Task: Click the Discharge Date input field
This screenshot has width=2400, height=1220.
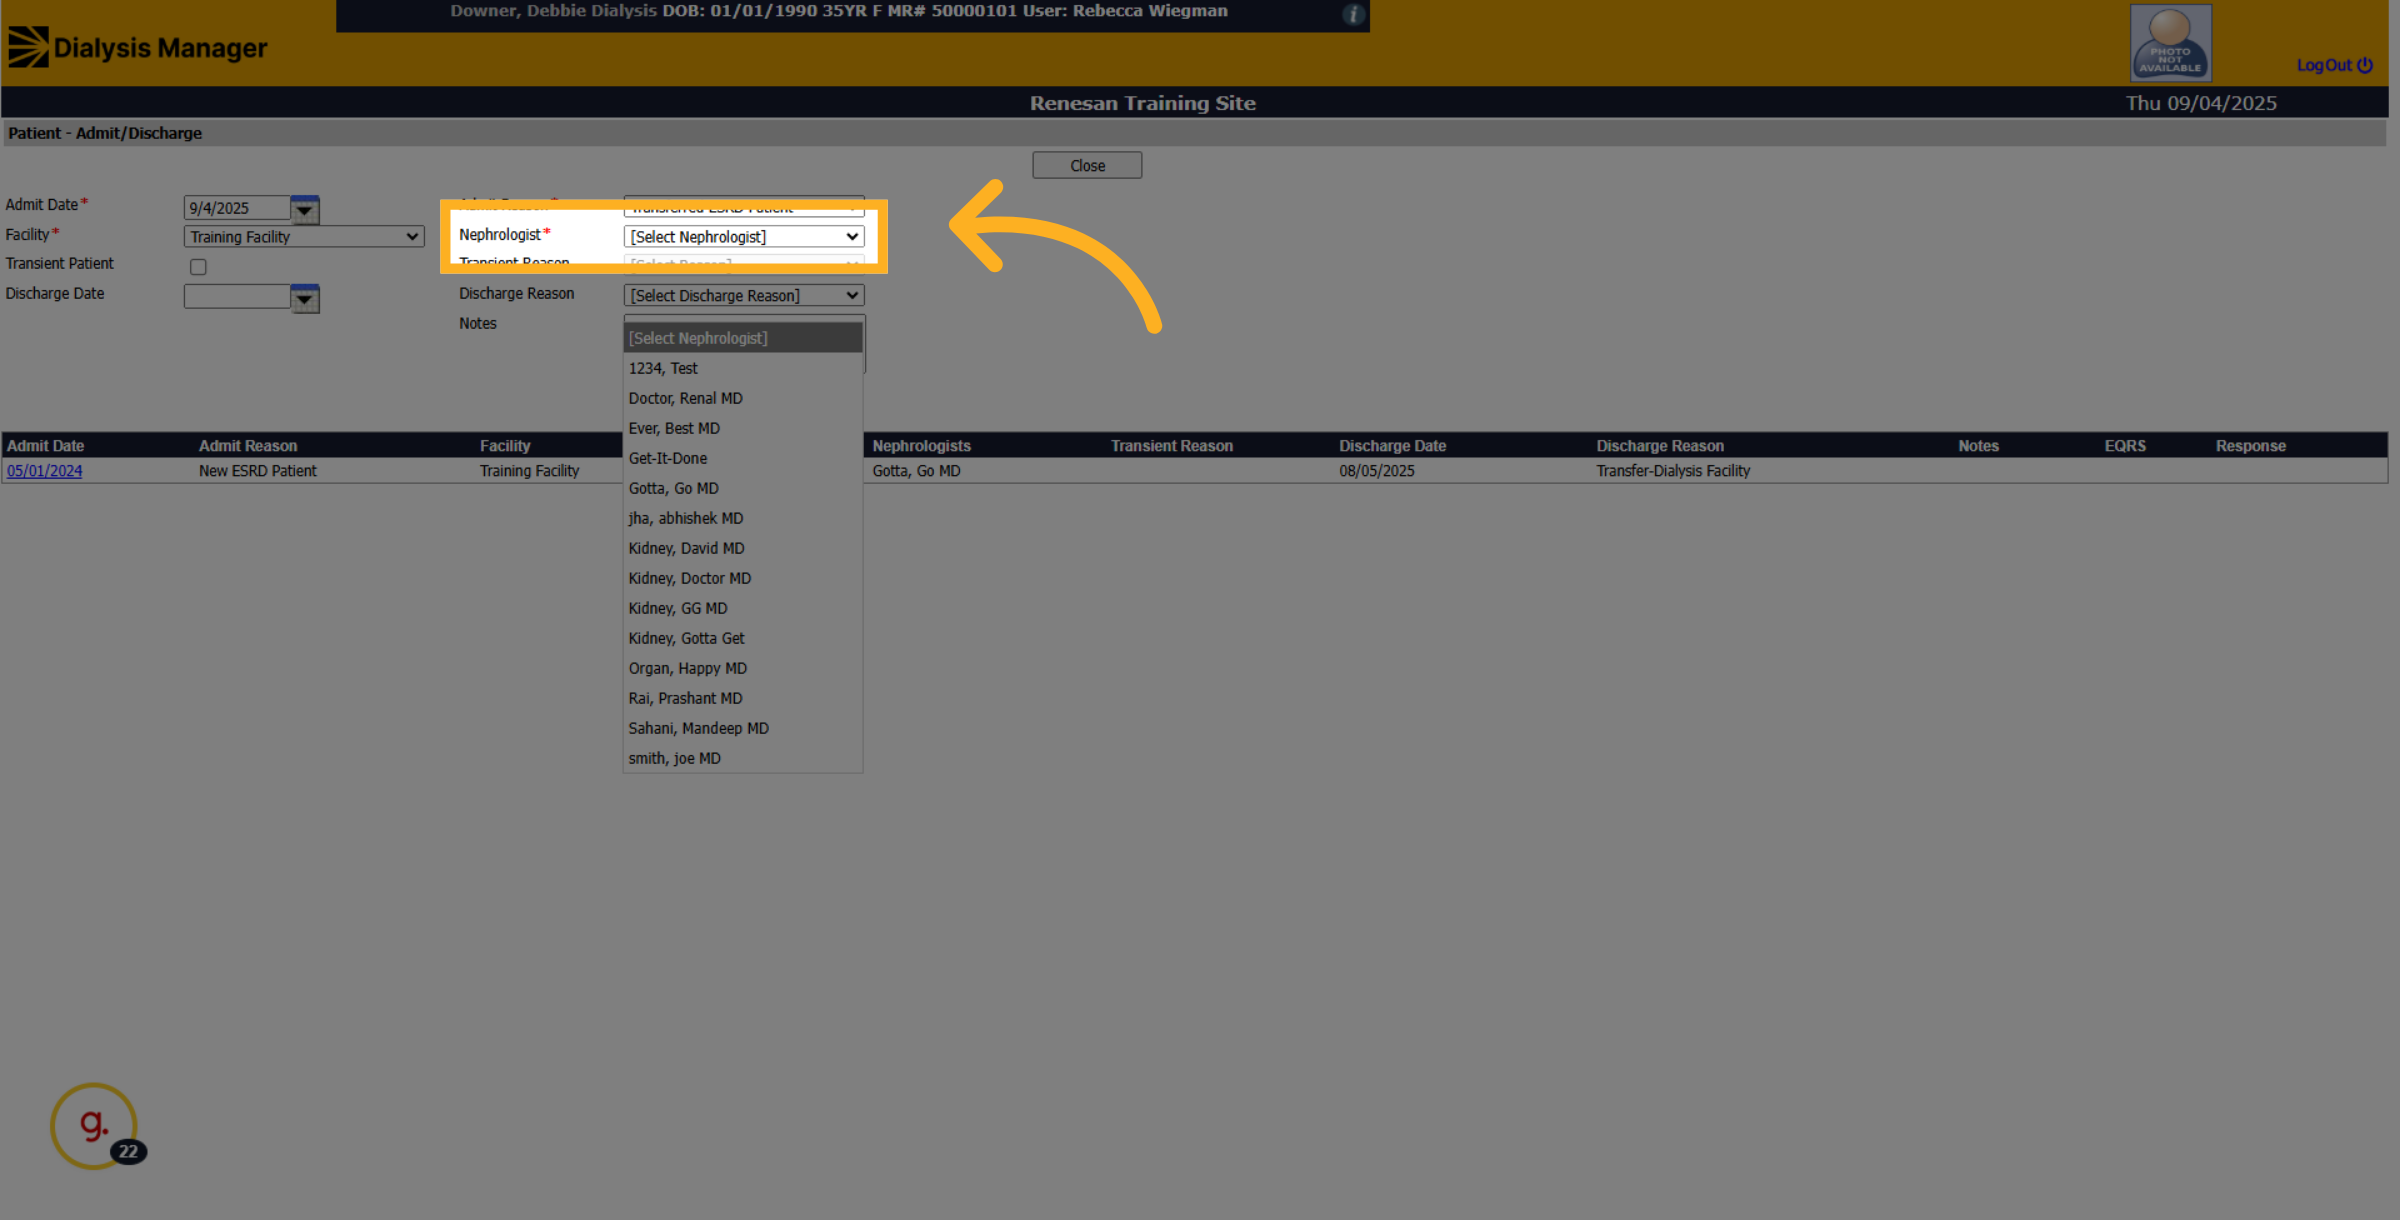Action: coord(237,296)
